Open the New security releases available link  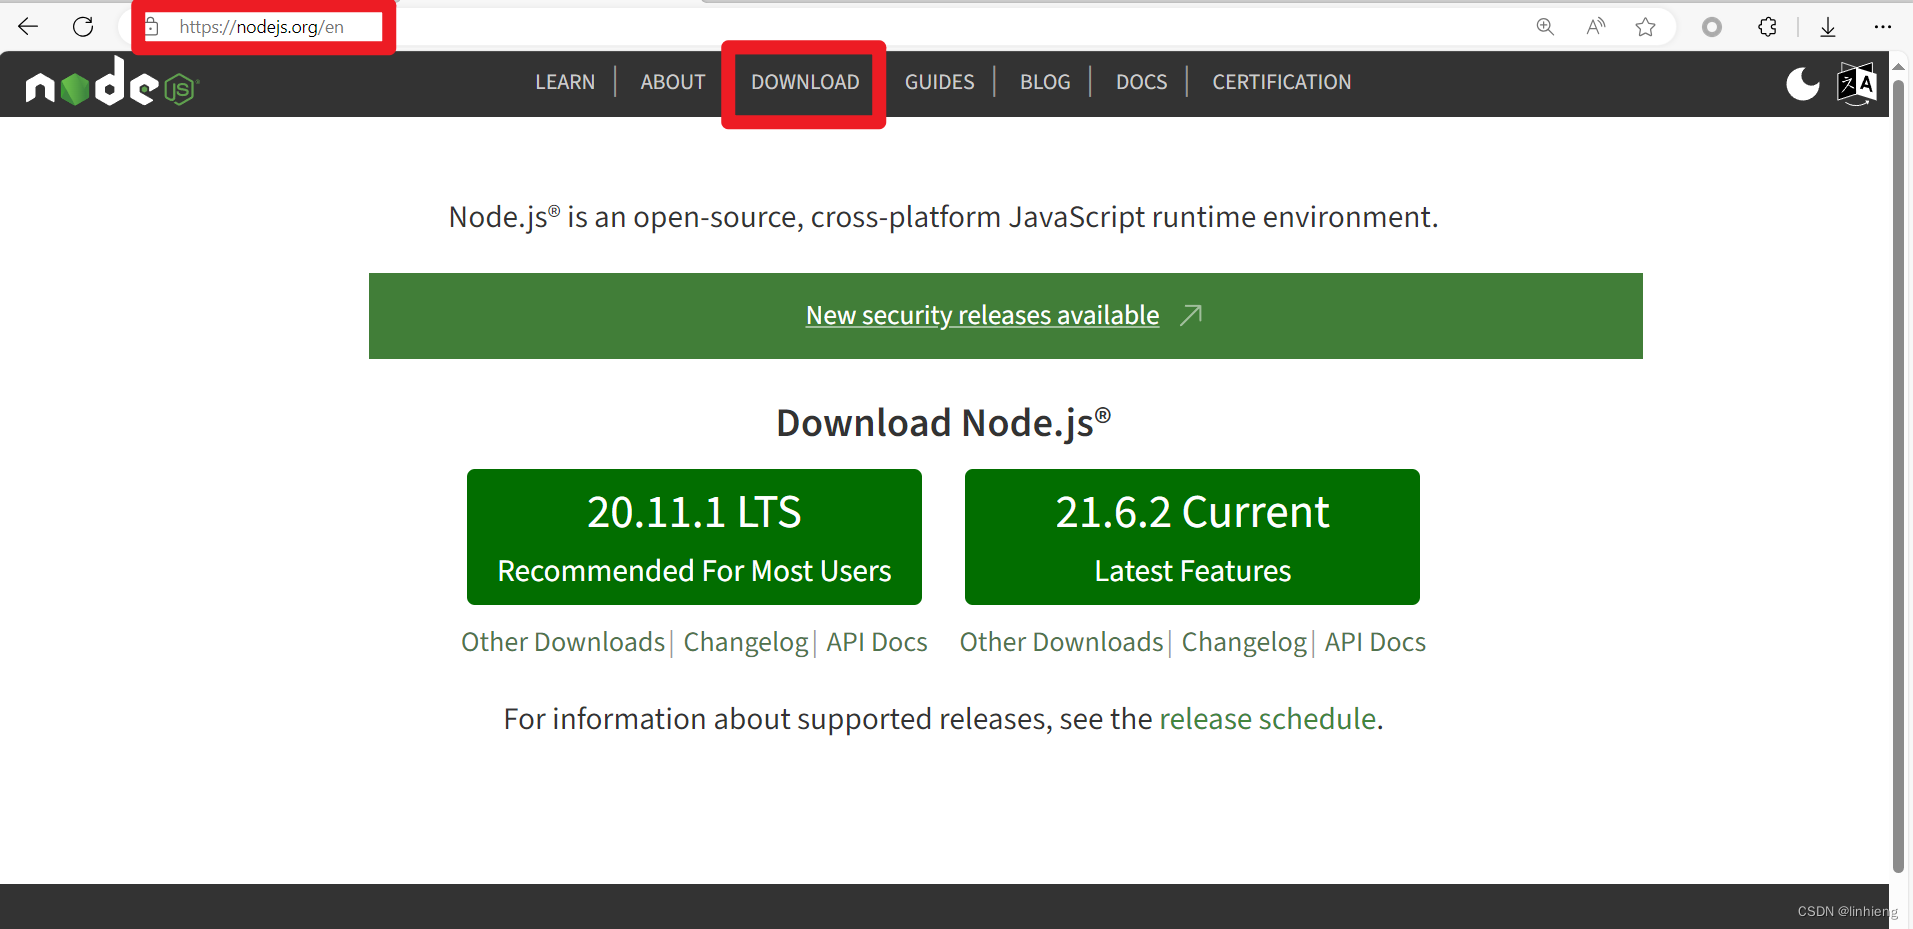[982, 316]
